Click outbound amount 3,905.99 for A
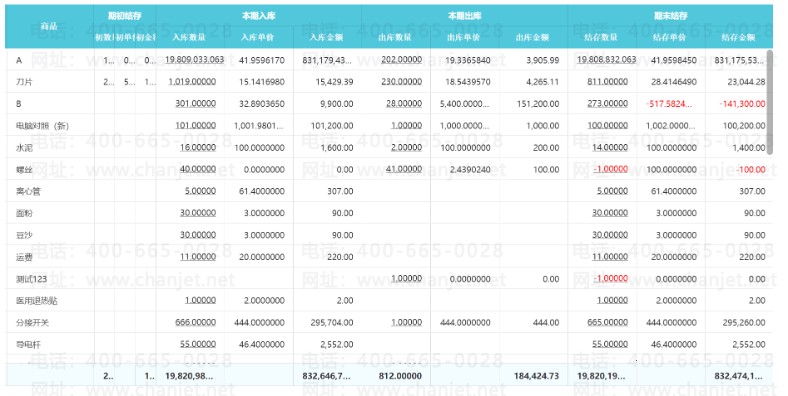This screenshot has width=788, height=396. (x=543, y=60)
